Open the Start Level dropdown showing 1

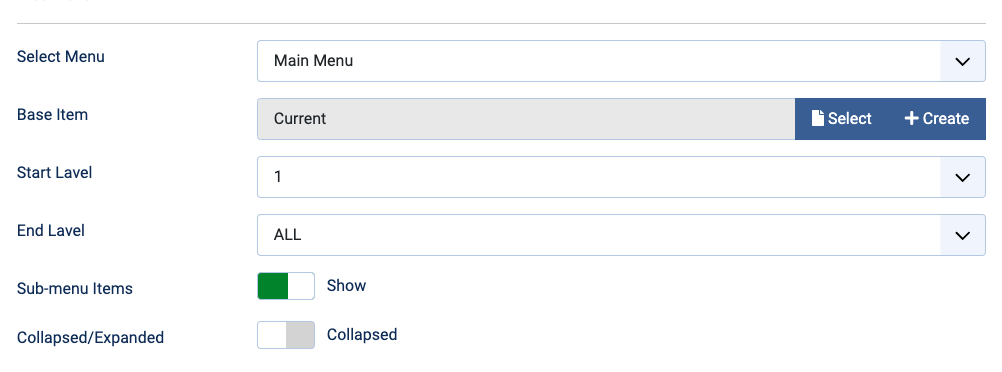point(621,177)
